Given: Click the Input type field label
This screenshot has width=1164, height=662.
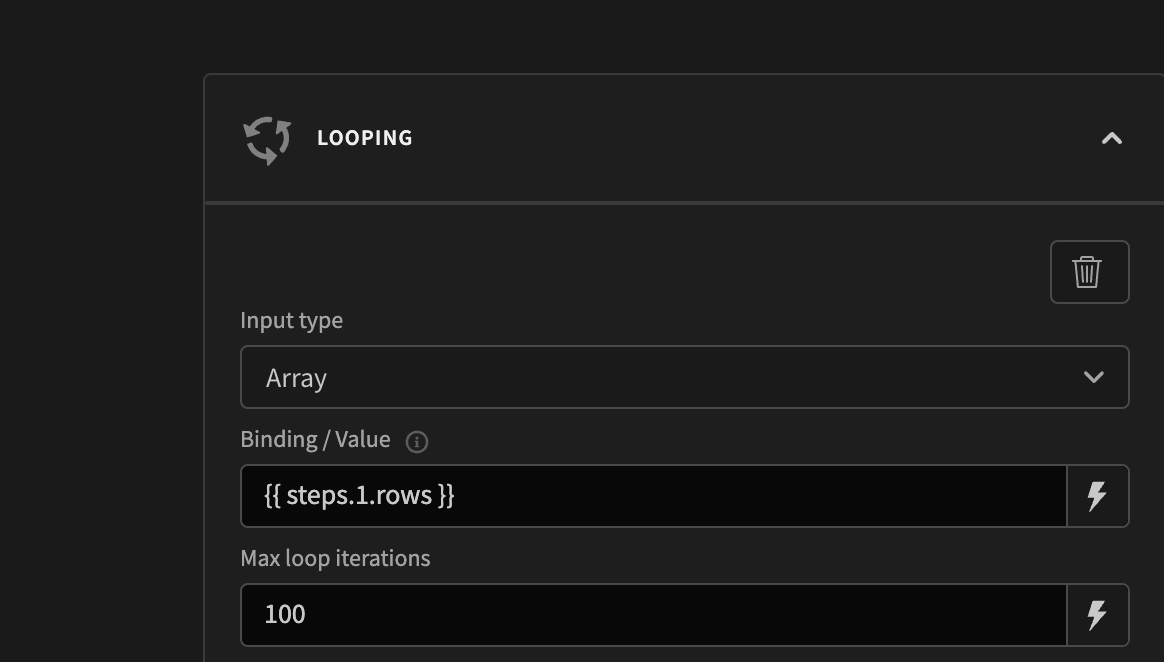Looking at the screenshot, I should click(291, 320).
